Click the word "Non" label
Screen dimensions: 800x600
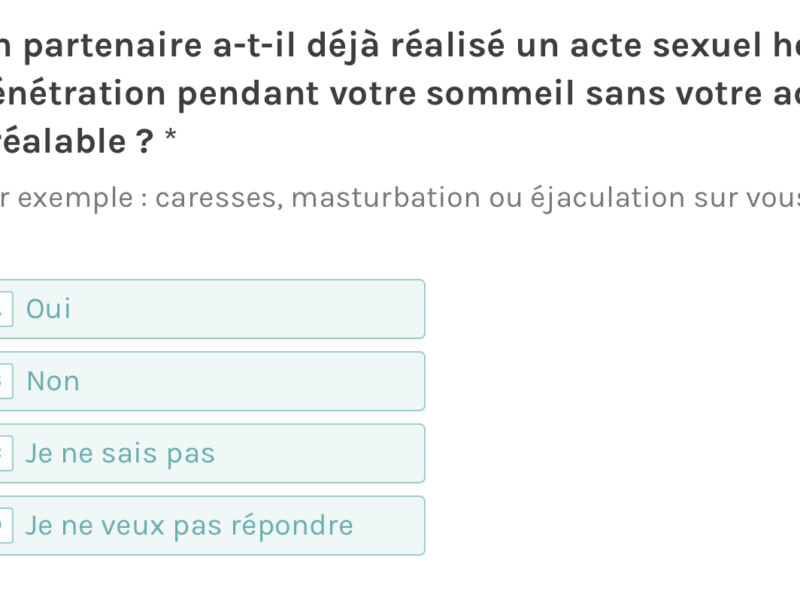pos(53,381)
